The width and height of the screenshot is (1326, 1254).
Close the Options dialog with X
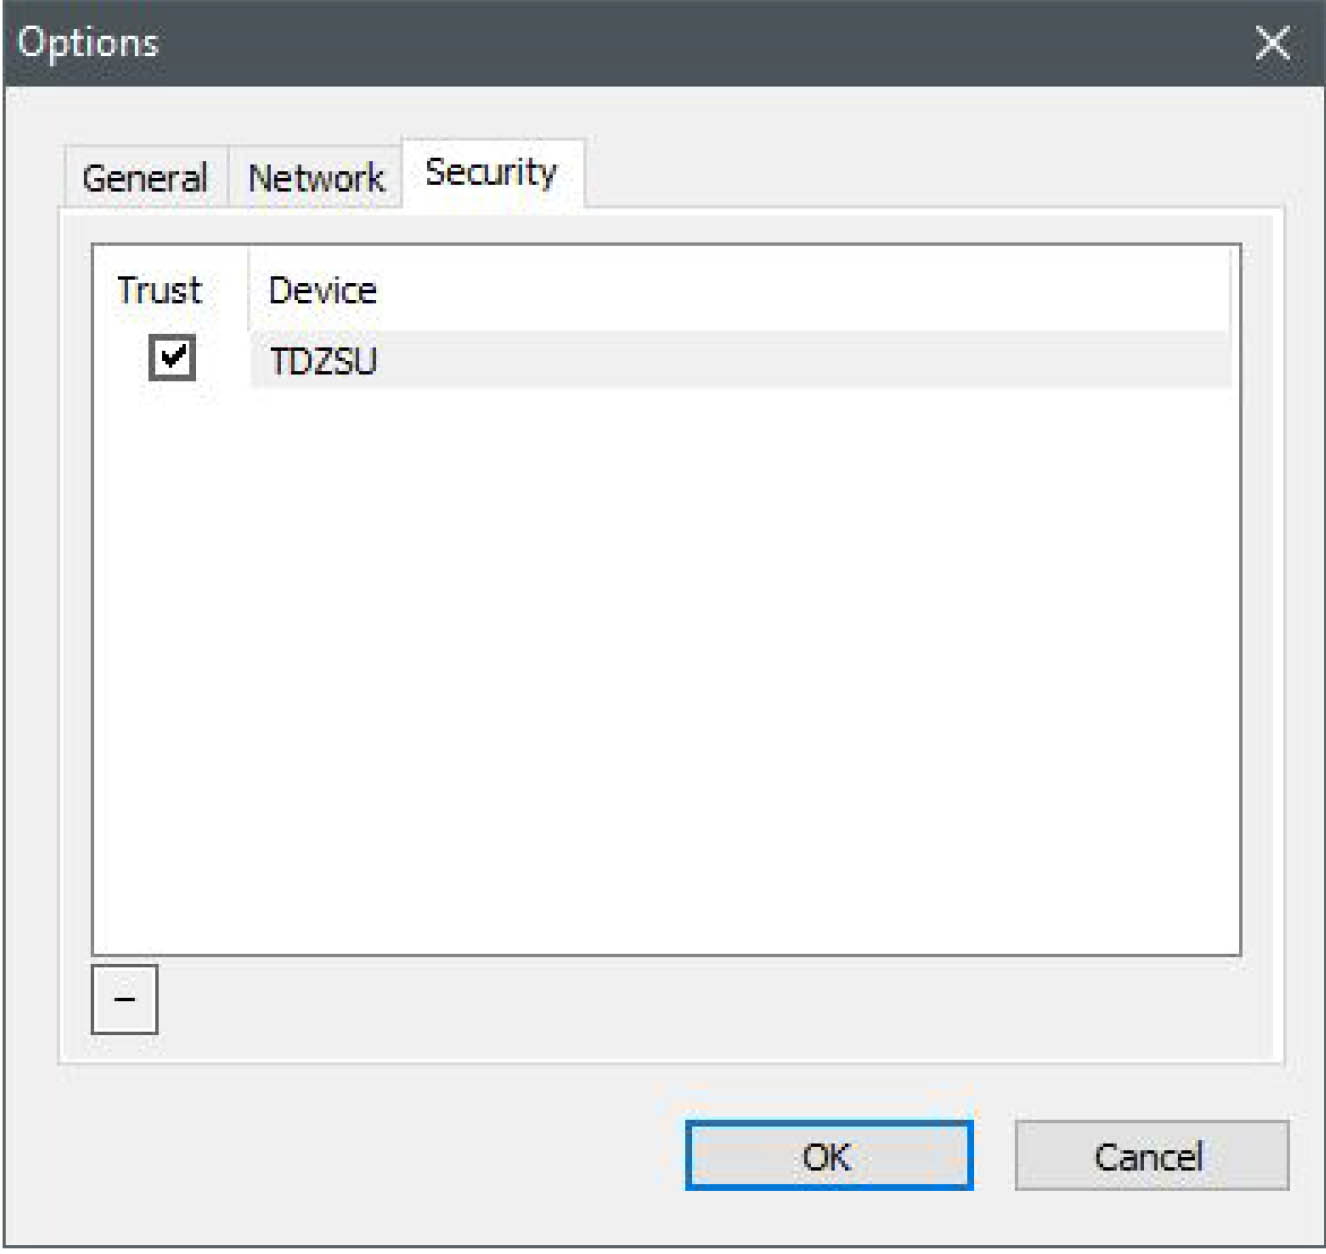(x=1272, y=43)
